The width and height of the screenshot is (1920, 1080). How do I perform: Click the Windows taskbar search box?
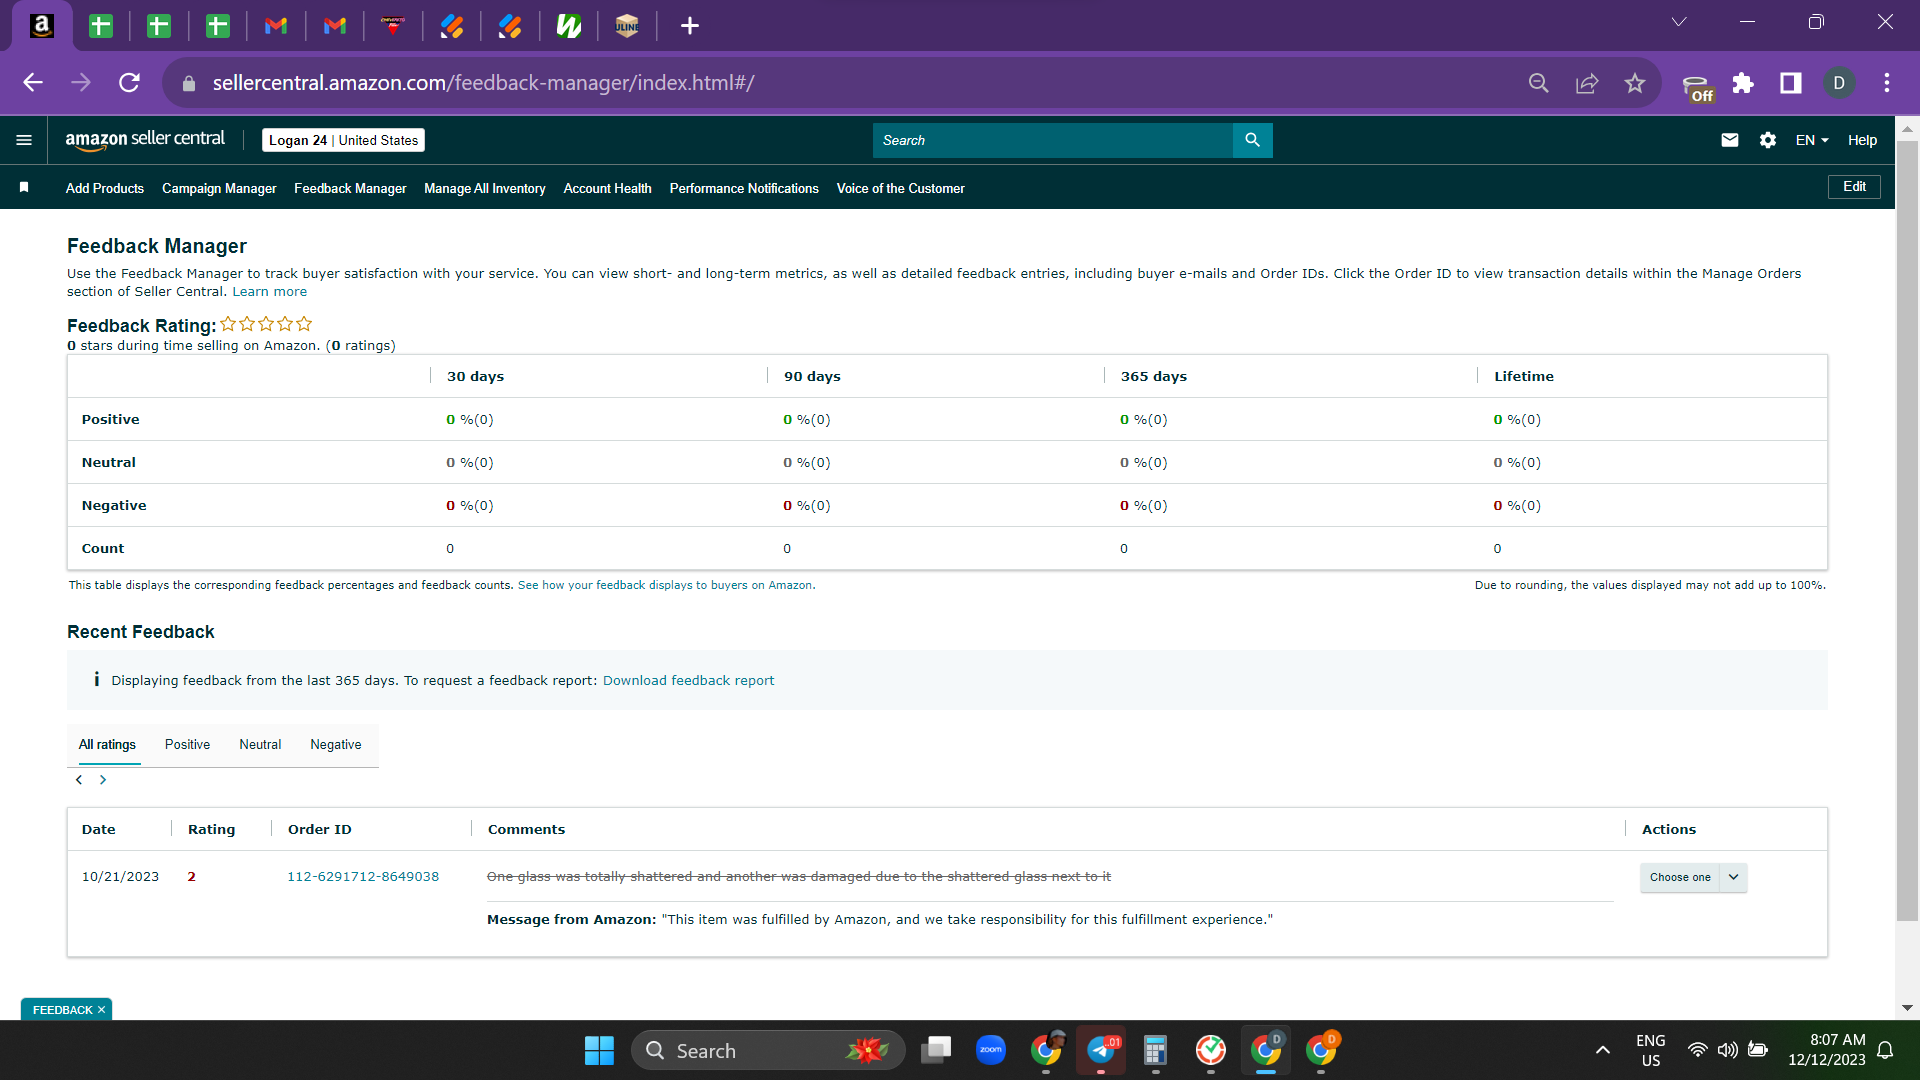[768, 1050]
